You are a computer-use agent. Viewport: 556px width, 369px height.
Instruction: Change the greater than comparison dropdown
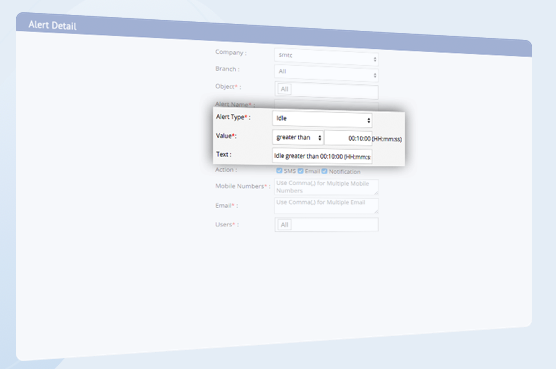(298, 138)
